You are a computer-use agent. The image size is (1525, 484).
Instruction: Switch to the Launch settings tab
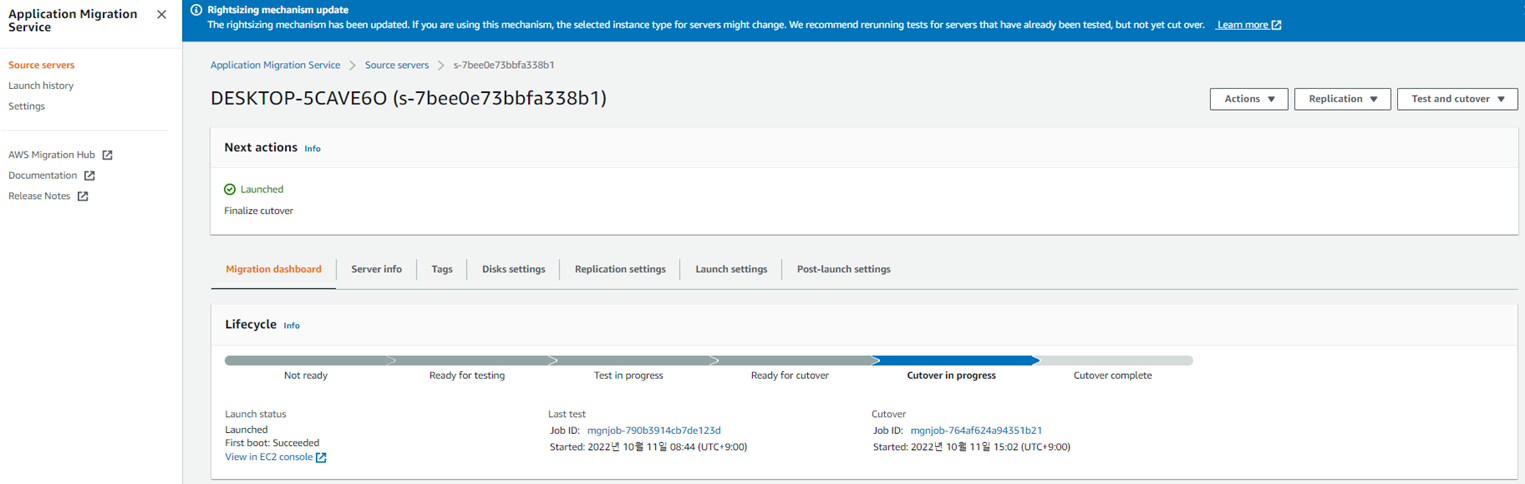tap(731, 269)
